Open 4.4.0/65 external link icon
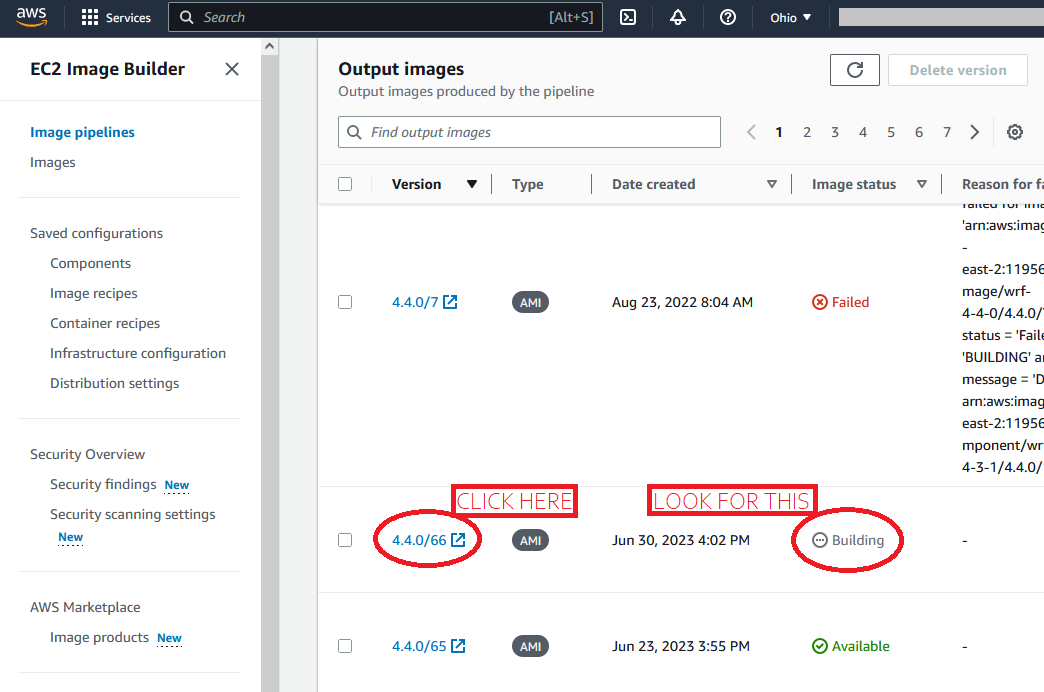The width and height of the screenshot is (1044, 692). point(458,645)
